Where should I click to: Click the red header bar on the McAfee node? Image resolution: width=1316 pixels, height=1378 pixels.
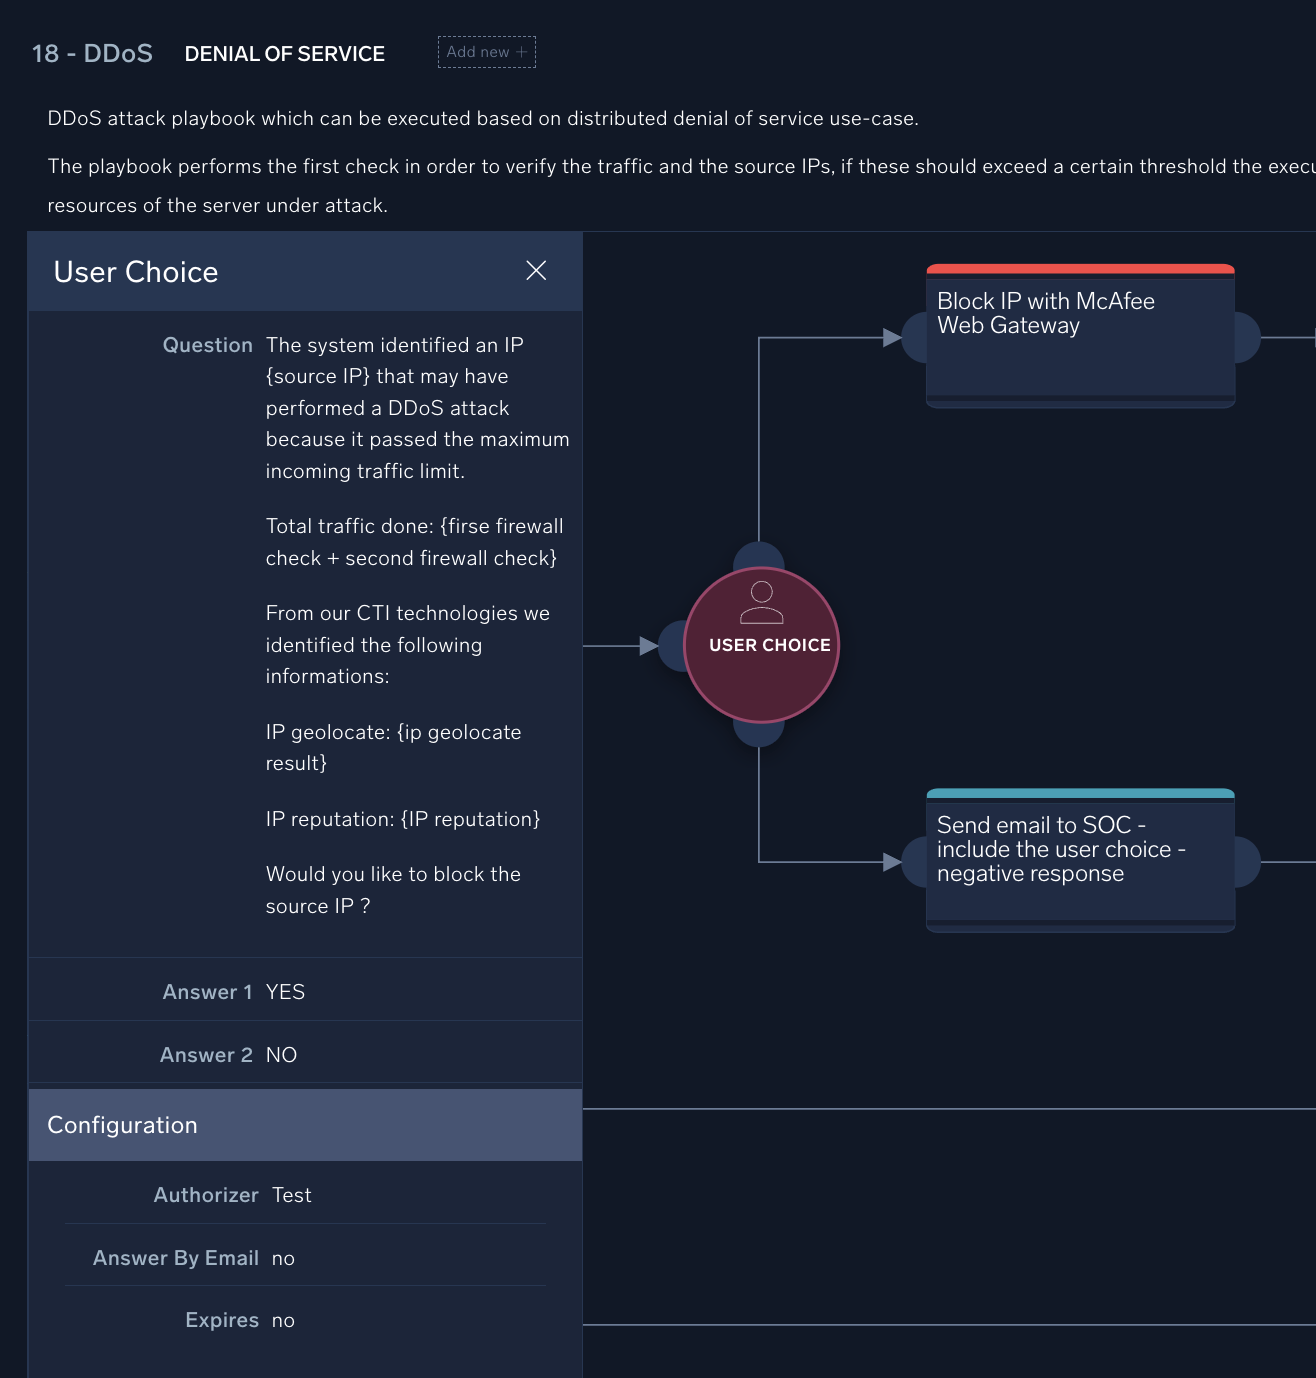(1080, 268)
